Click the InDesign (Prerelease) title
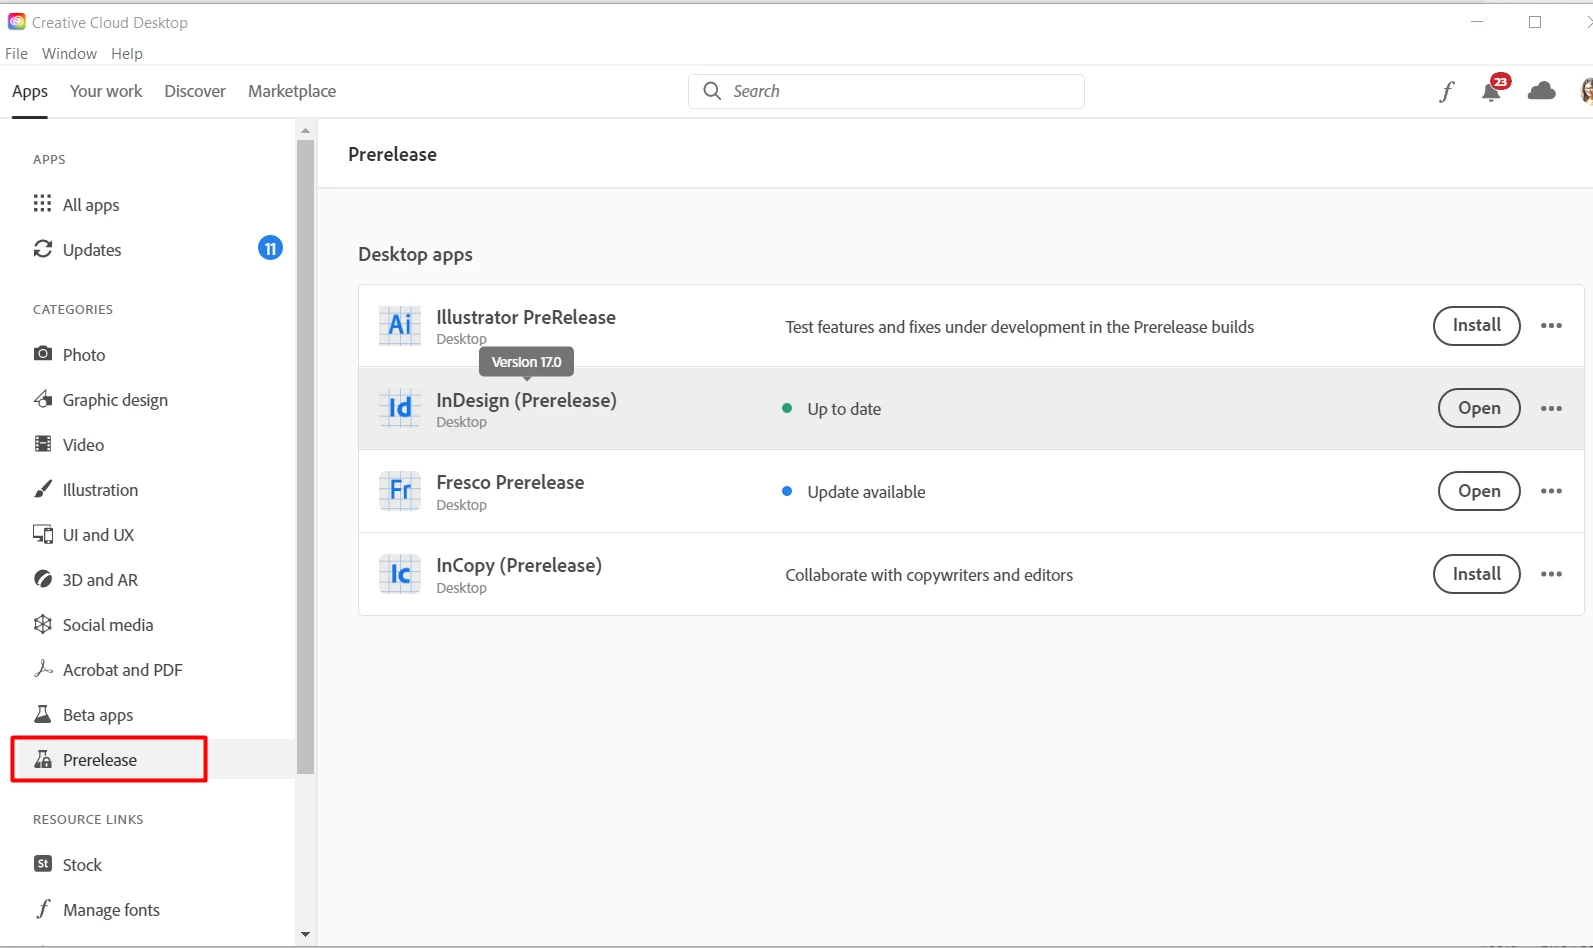 point(526,400)
